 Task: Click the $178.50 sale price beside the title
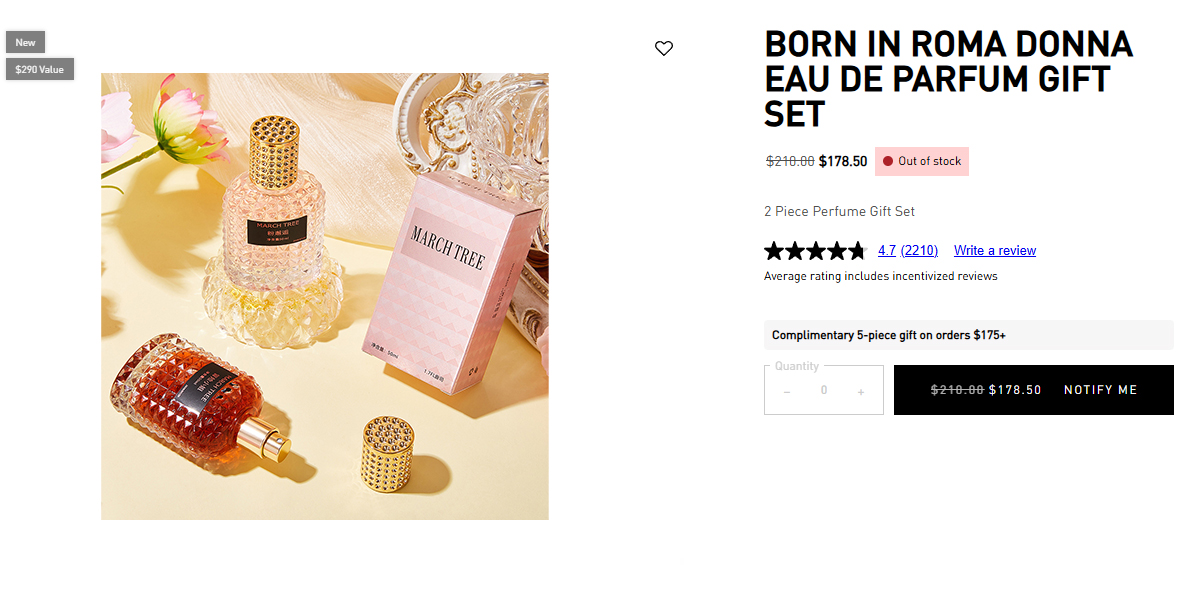843,161
